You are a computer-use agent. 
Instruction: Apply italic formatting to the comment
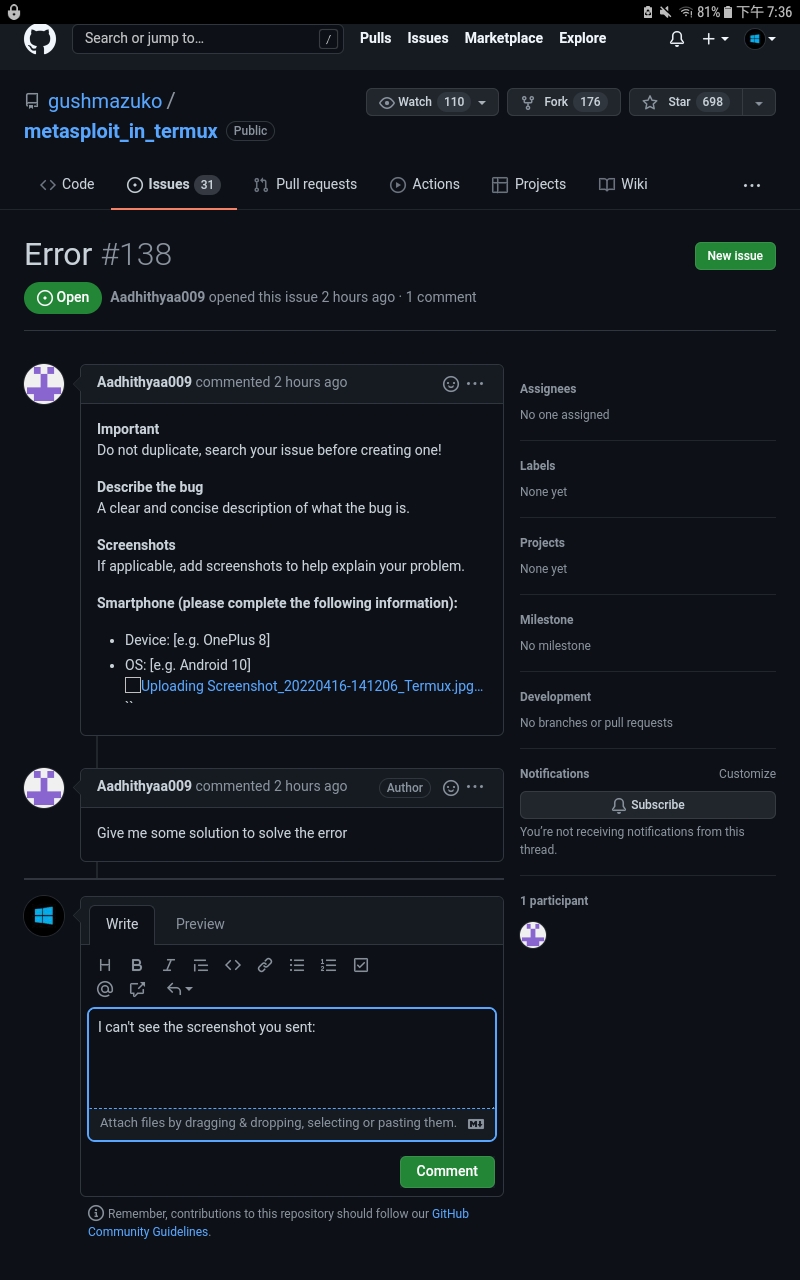point(169,964)
